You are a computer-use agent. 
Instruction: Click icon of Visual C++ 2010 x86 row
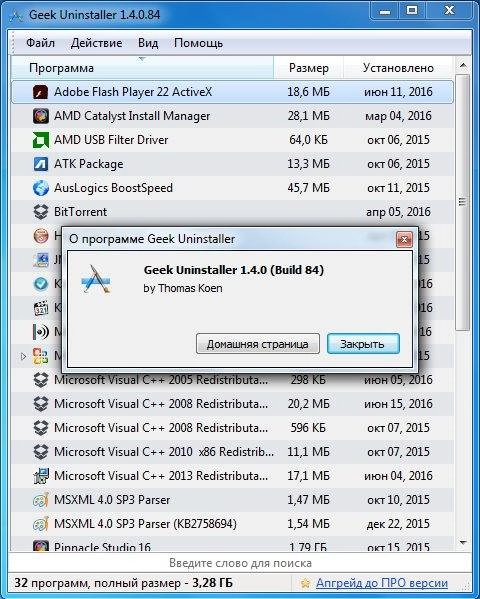coord(41,452)
